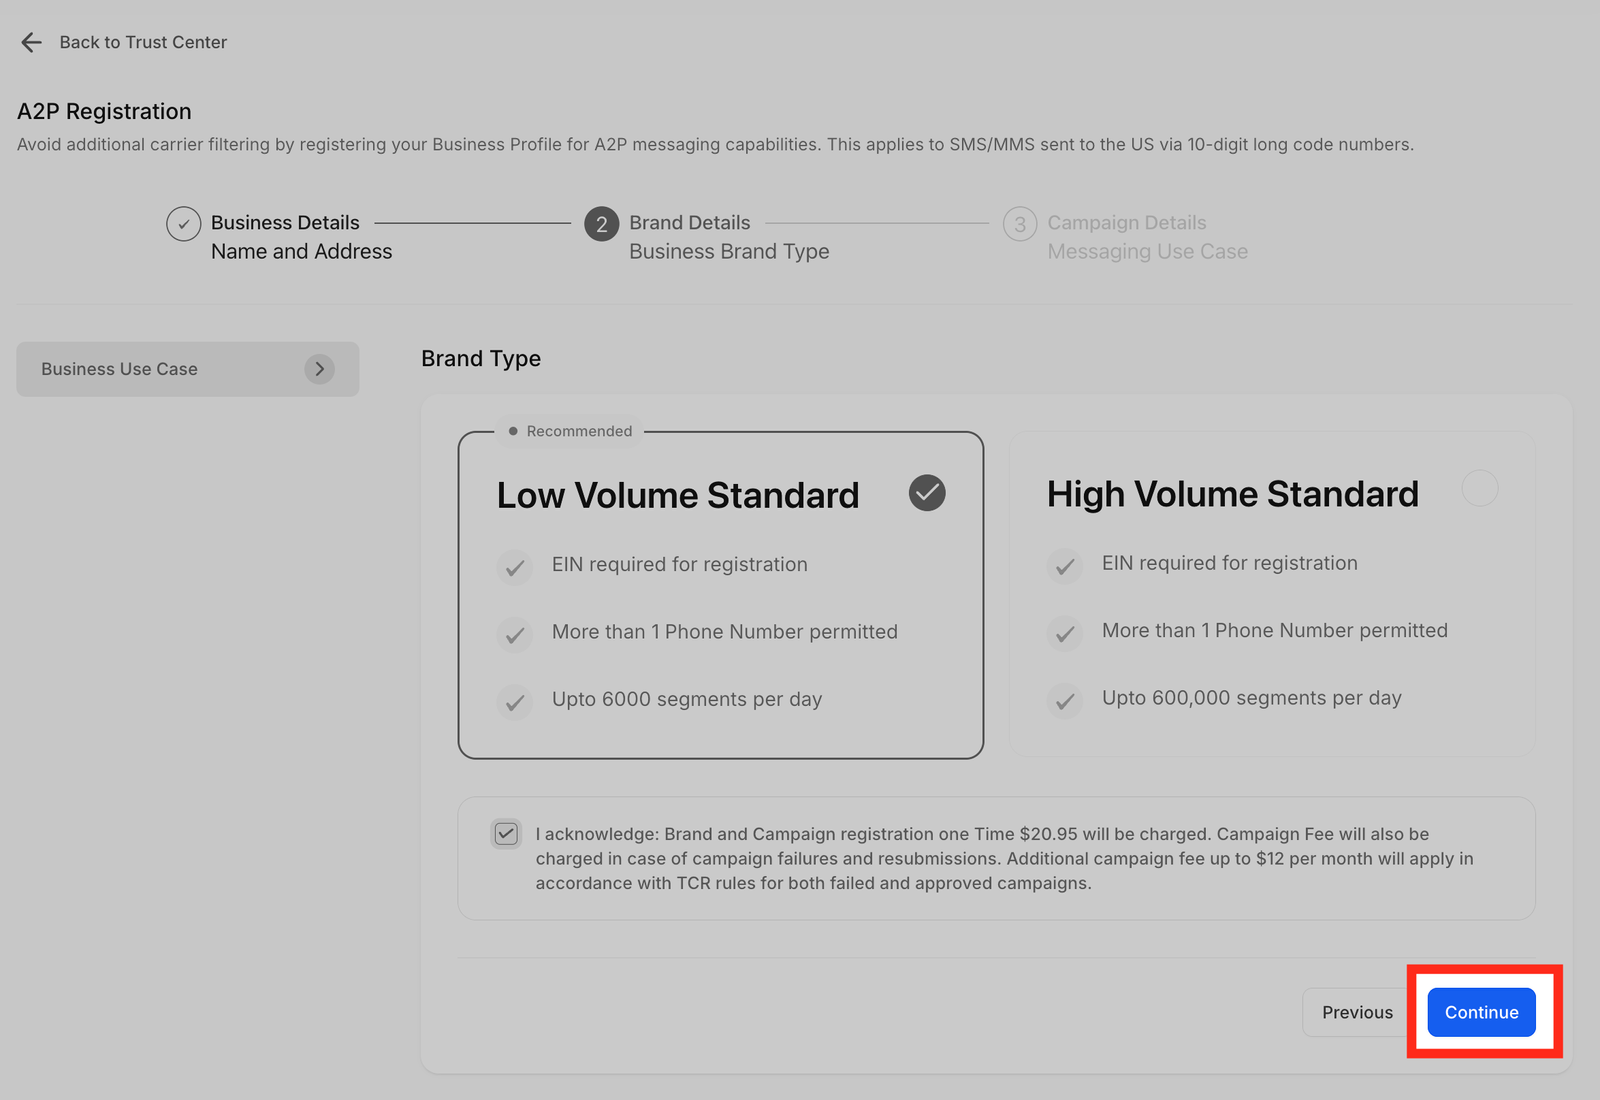Select the High Volume Standard radio button
Screen dimensions: 1600x1100
click(x=1479, y=488)
